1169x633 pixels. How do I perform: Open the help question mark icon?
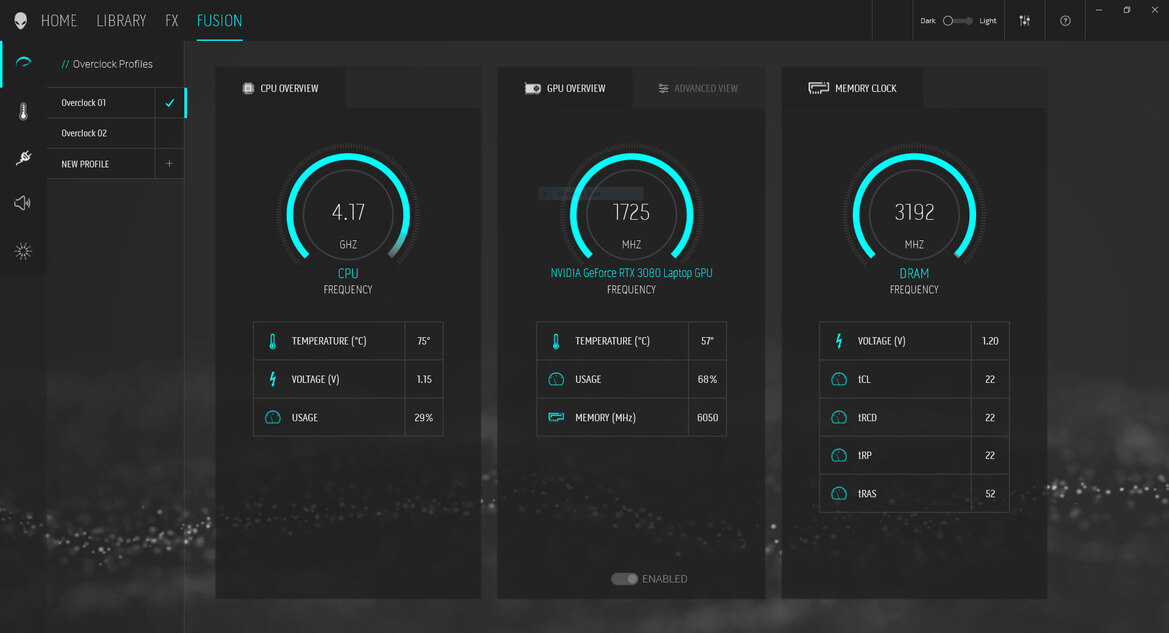[x=1065, y=21]
